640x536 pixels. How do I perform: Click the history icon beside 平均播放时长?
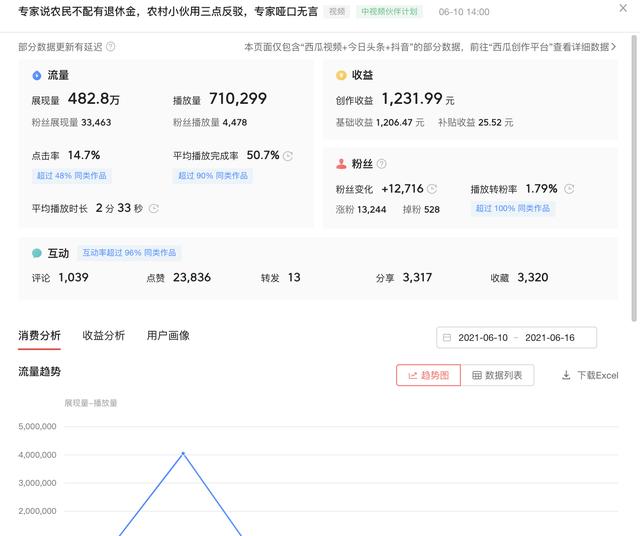point(154,209)
